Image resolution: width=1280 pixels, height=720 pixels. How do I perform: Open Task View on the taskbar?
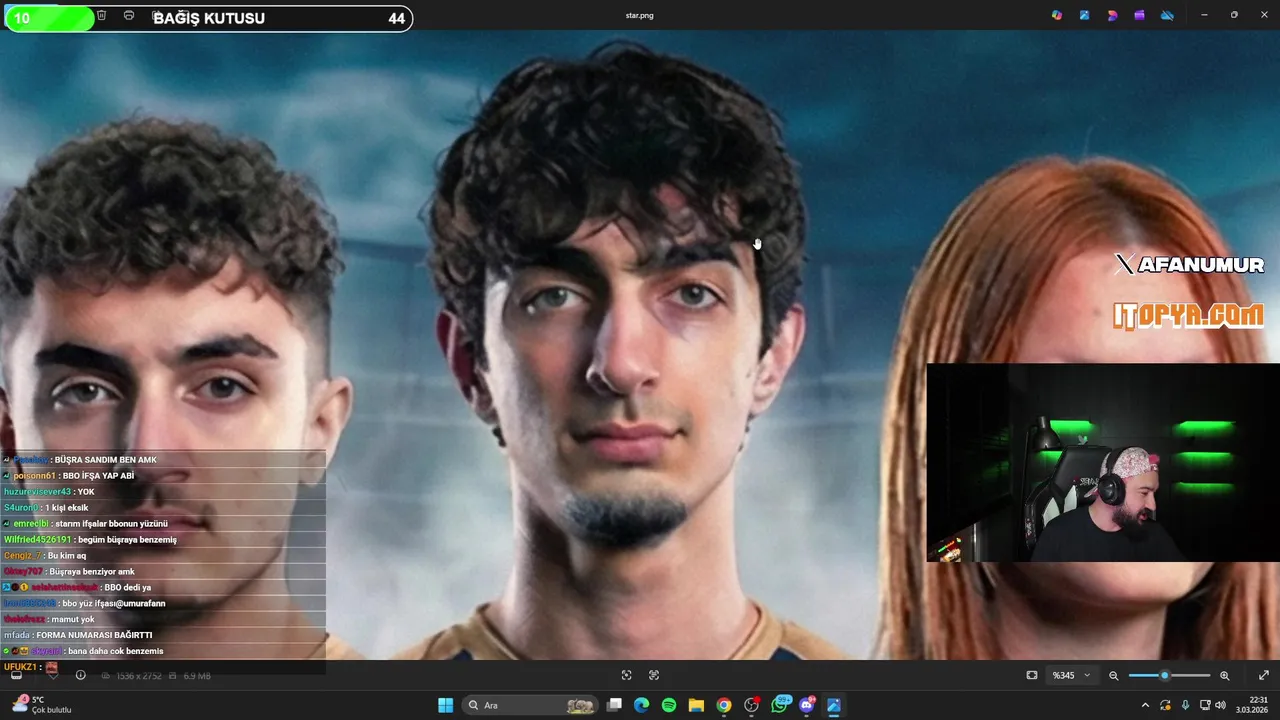pos(614,705)
